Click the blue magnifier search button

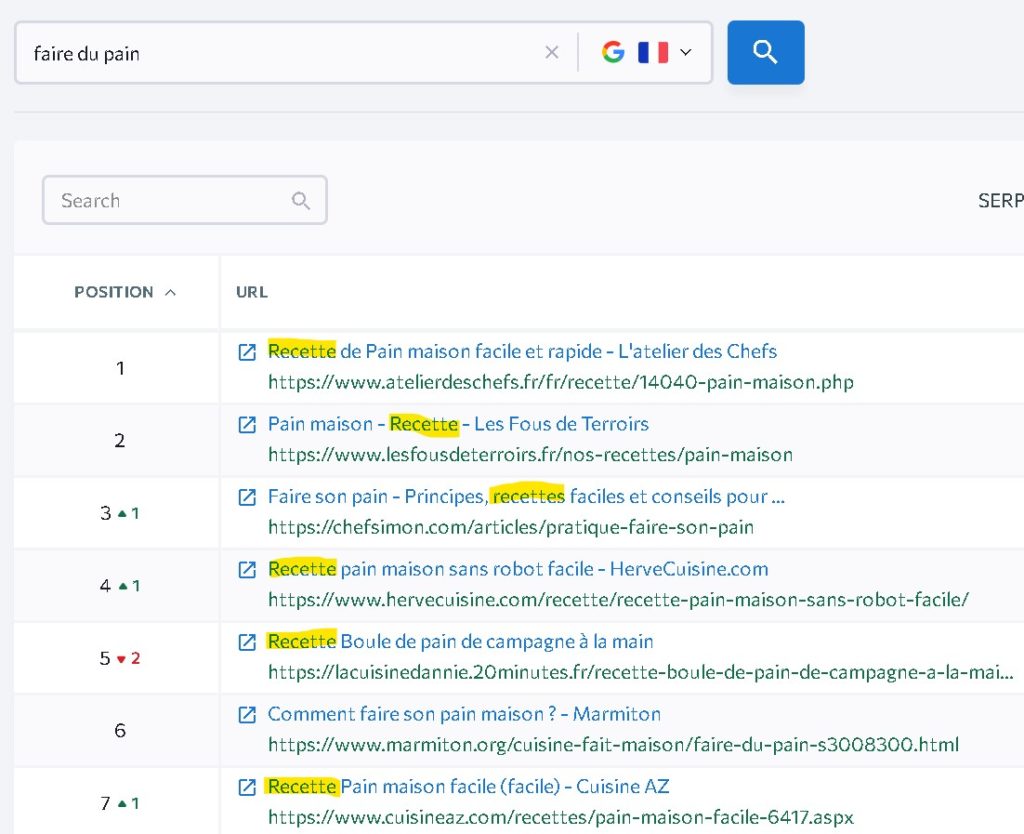pos(765,52)
